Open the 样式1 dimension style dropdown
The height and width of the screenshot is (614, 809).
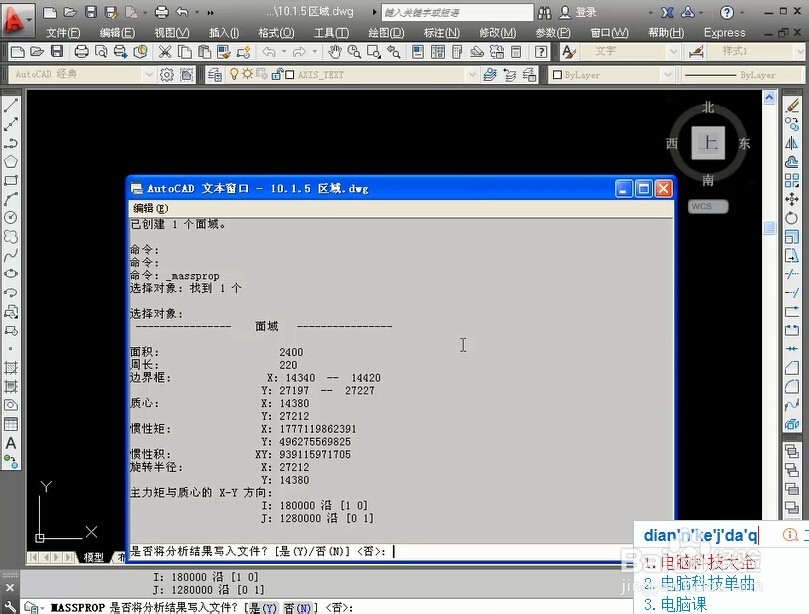pos(799,52)
